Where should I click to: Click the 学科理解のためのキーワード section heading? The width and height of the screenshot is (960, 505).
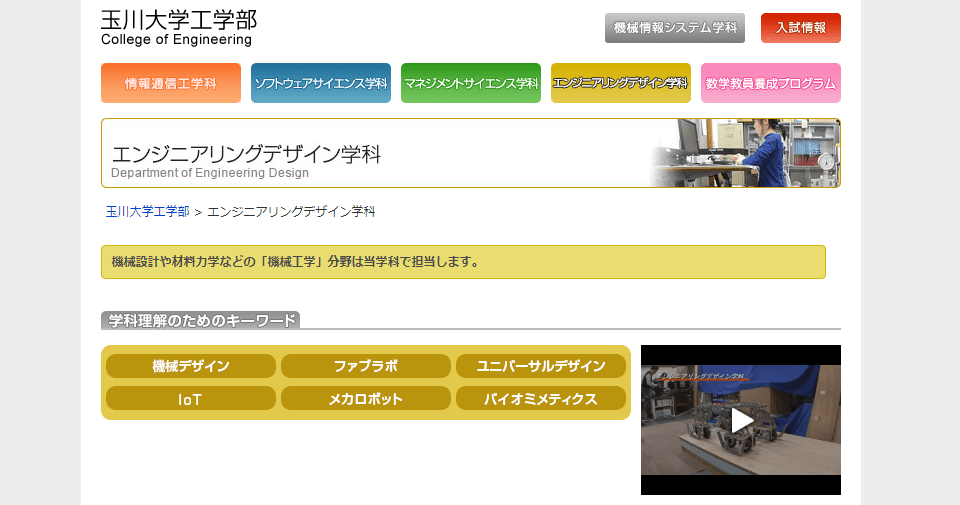[201, 320]
